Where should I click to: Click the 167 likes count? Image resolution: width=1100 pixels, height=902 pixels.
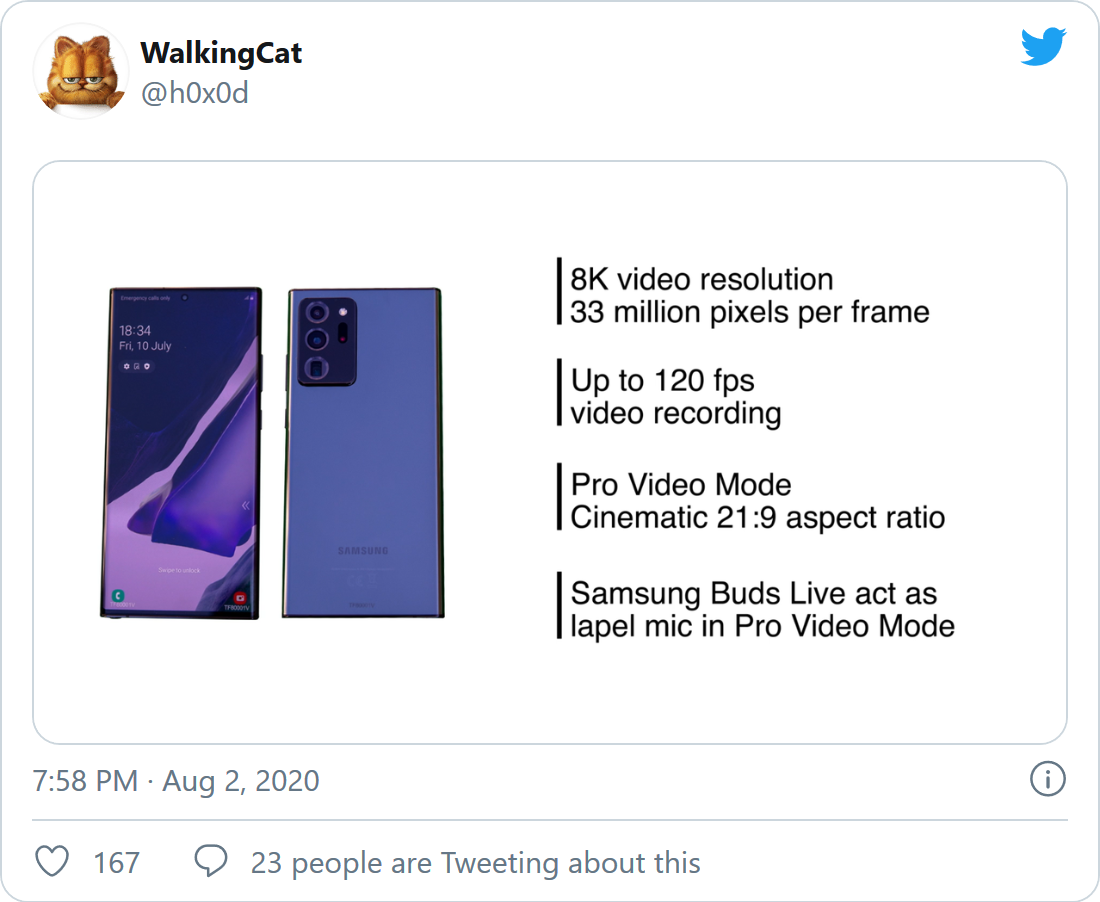pyautogui.click(x=117, y=862)
